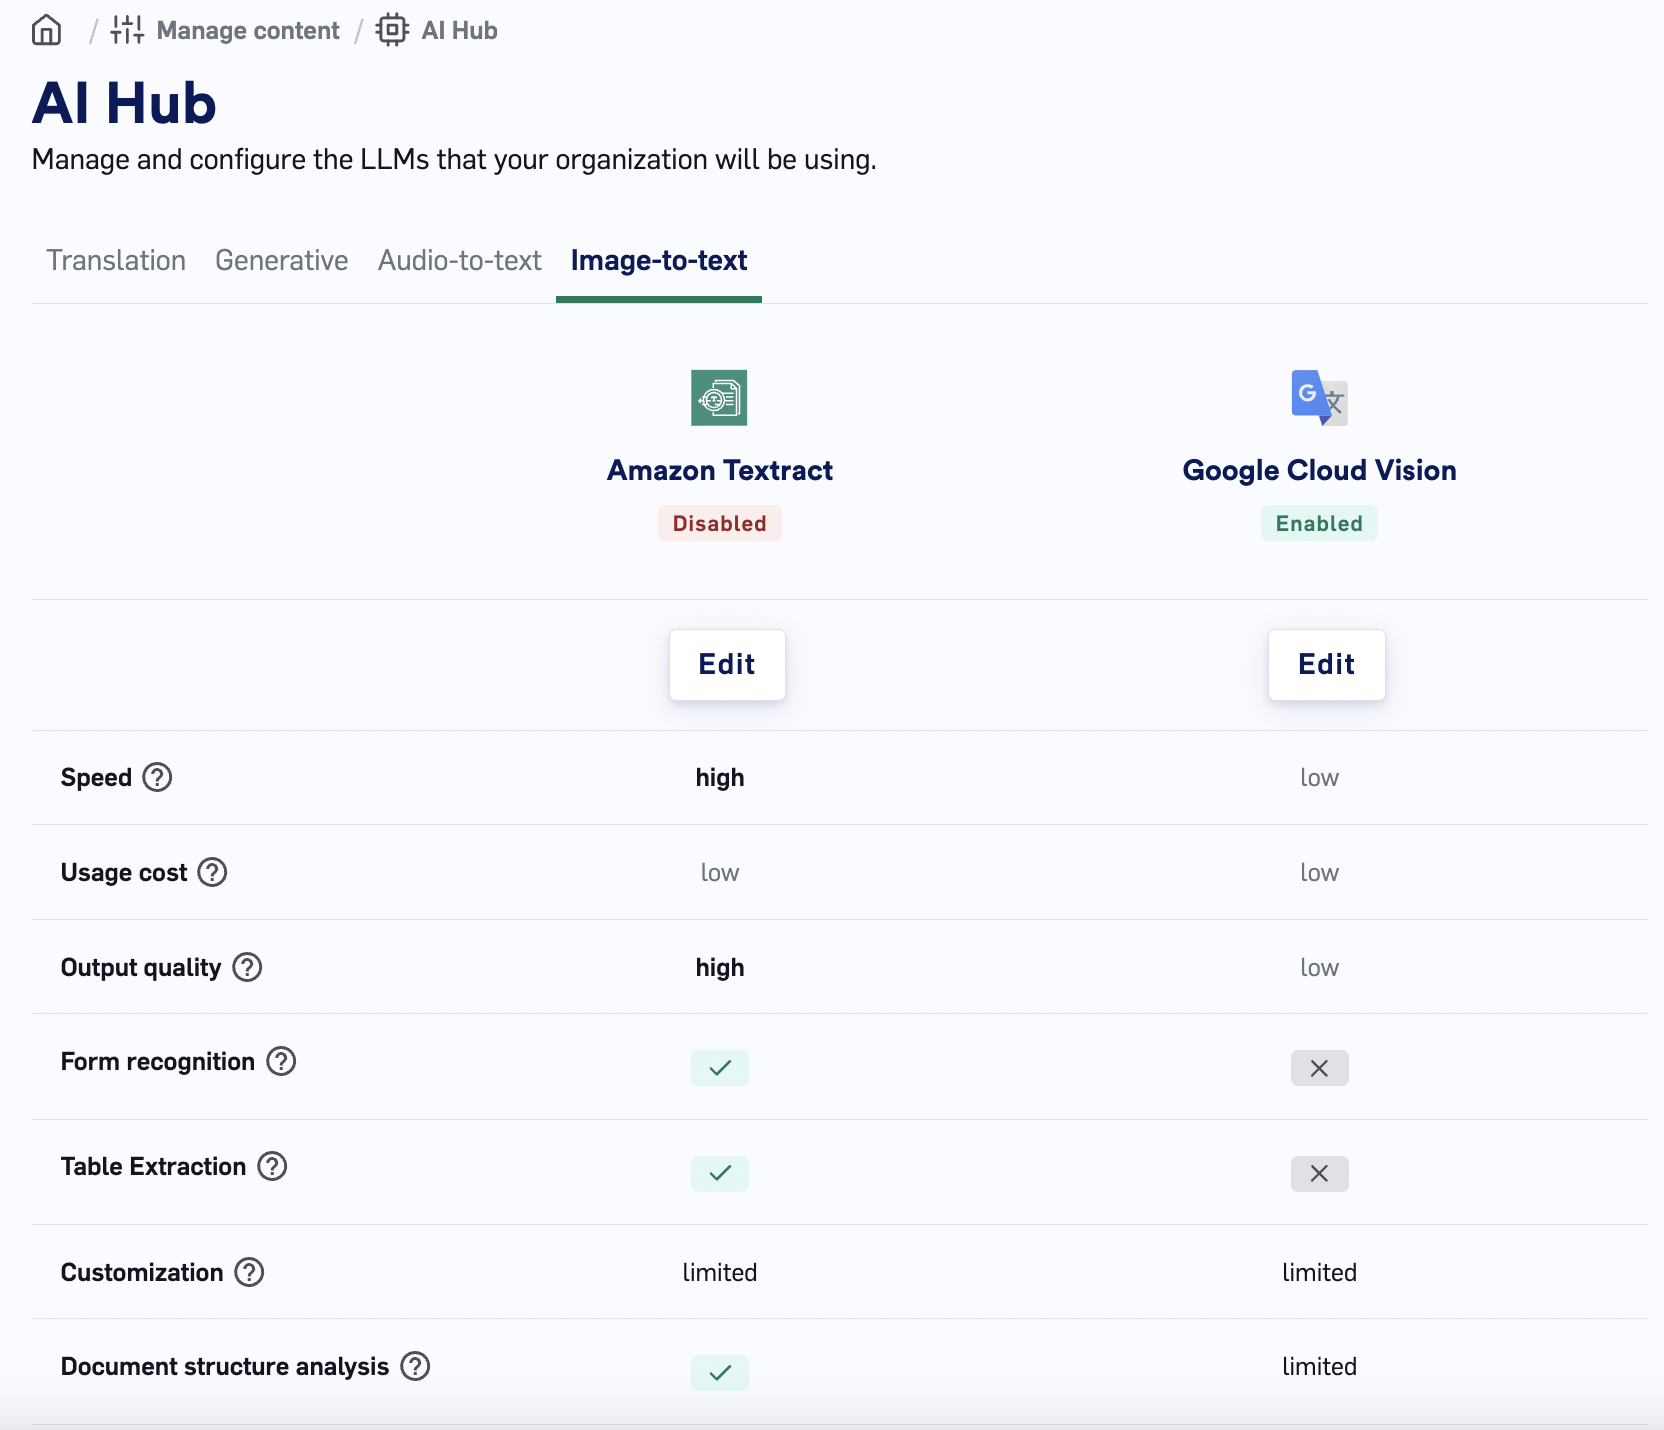
Task: Show help for Table Extraction
Action: pos(272,1166)
